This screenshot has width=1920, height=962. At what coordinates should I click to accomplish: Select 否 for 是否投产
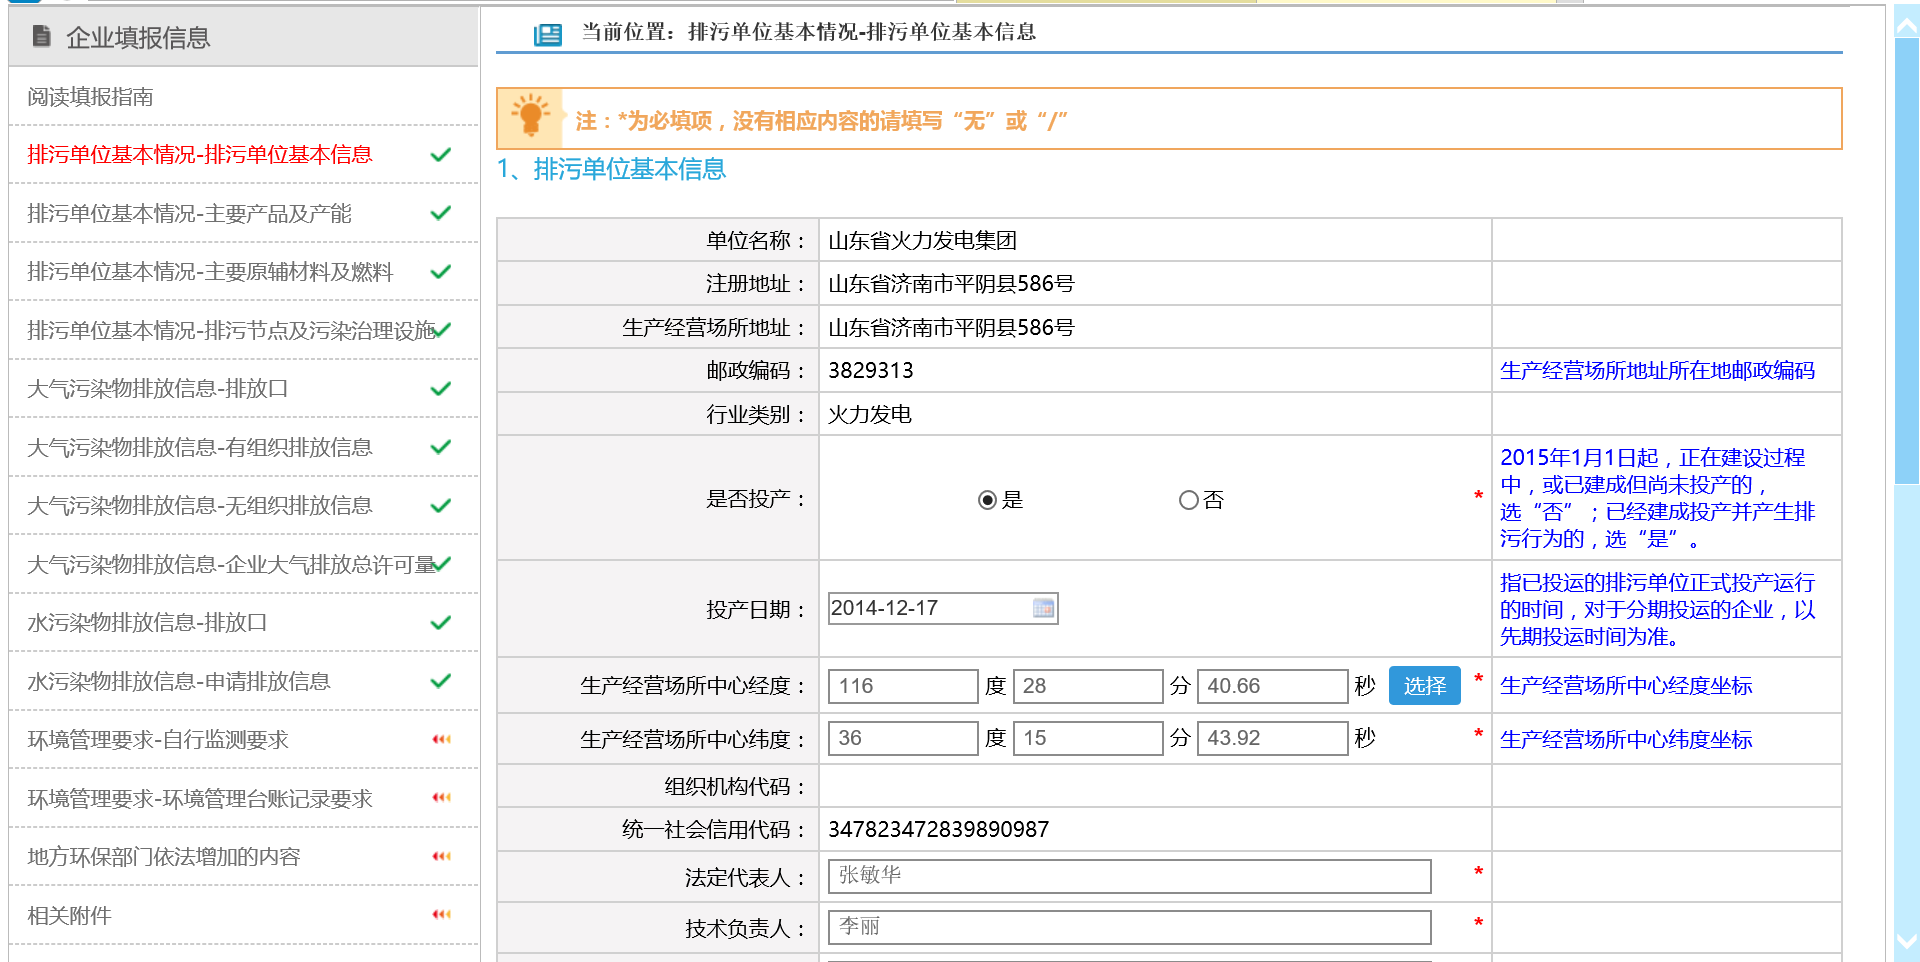coord(1188,500)
